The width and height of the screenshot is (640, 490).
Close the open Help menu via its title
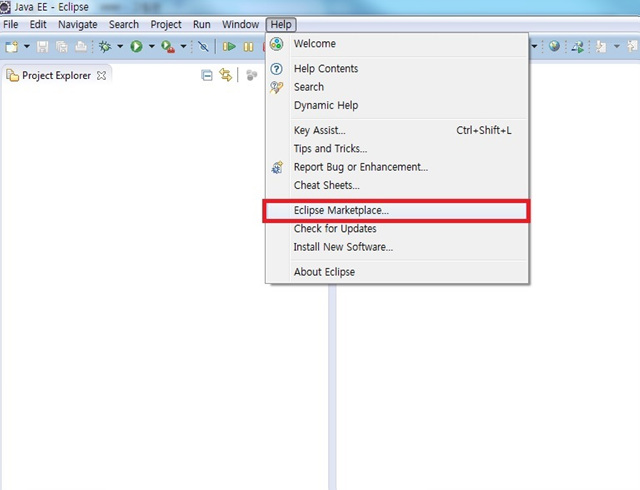281,24
